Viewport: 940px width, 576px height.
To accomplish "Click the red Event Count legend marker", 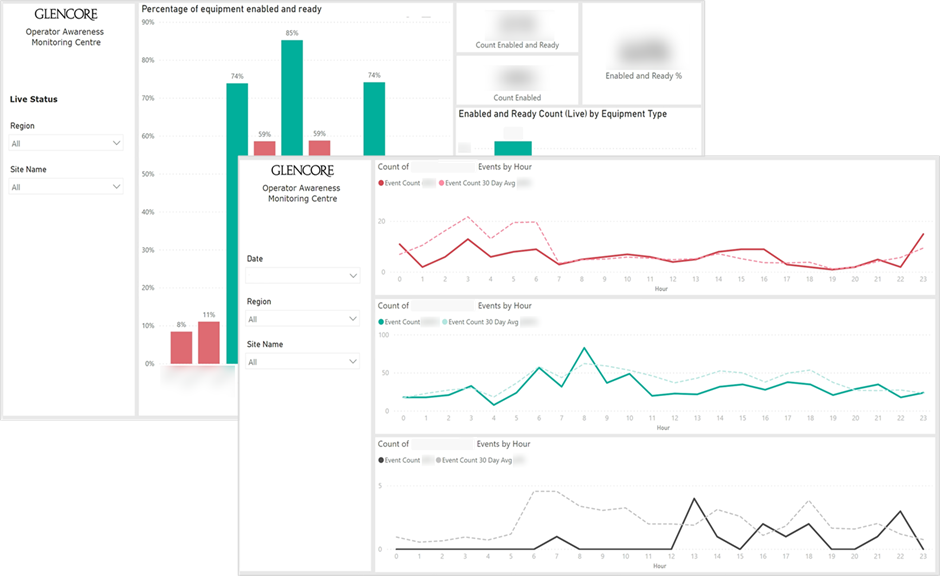I will (381, 183).
